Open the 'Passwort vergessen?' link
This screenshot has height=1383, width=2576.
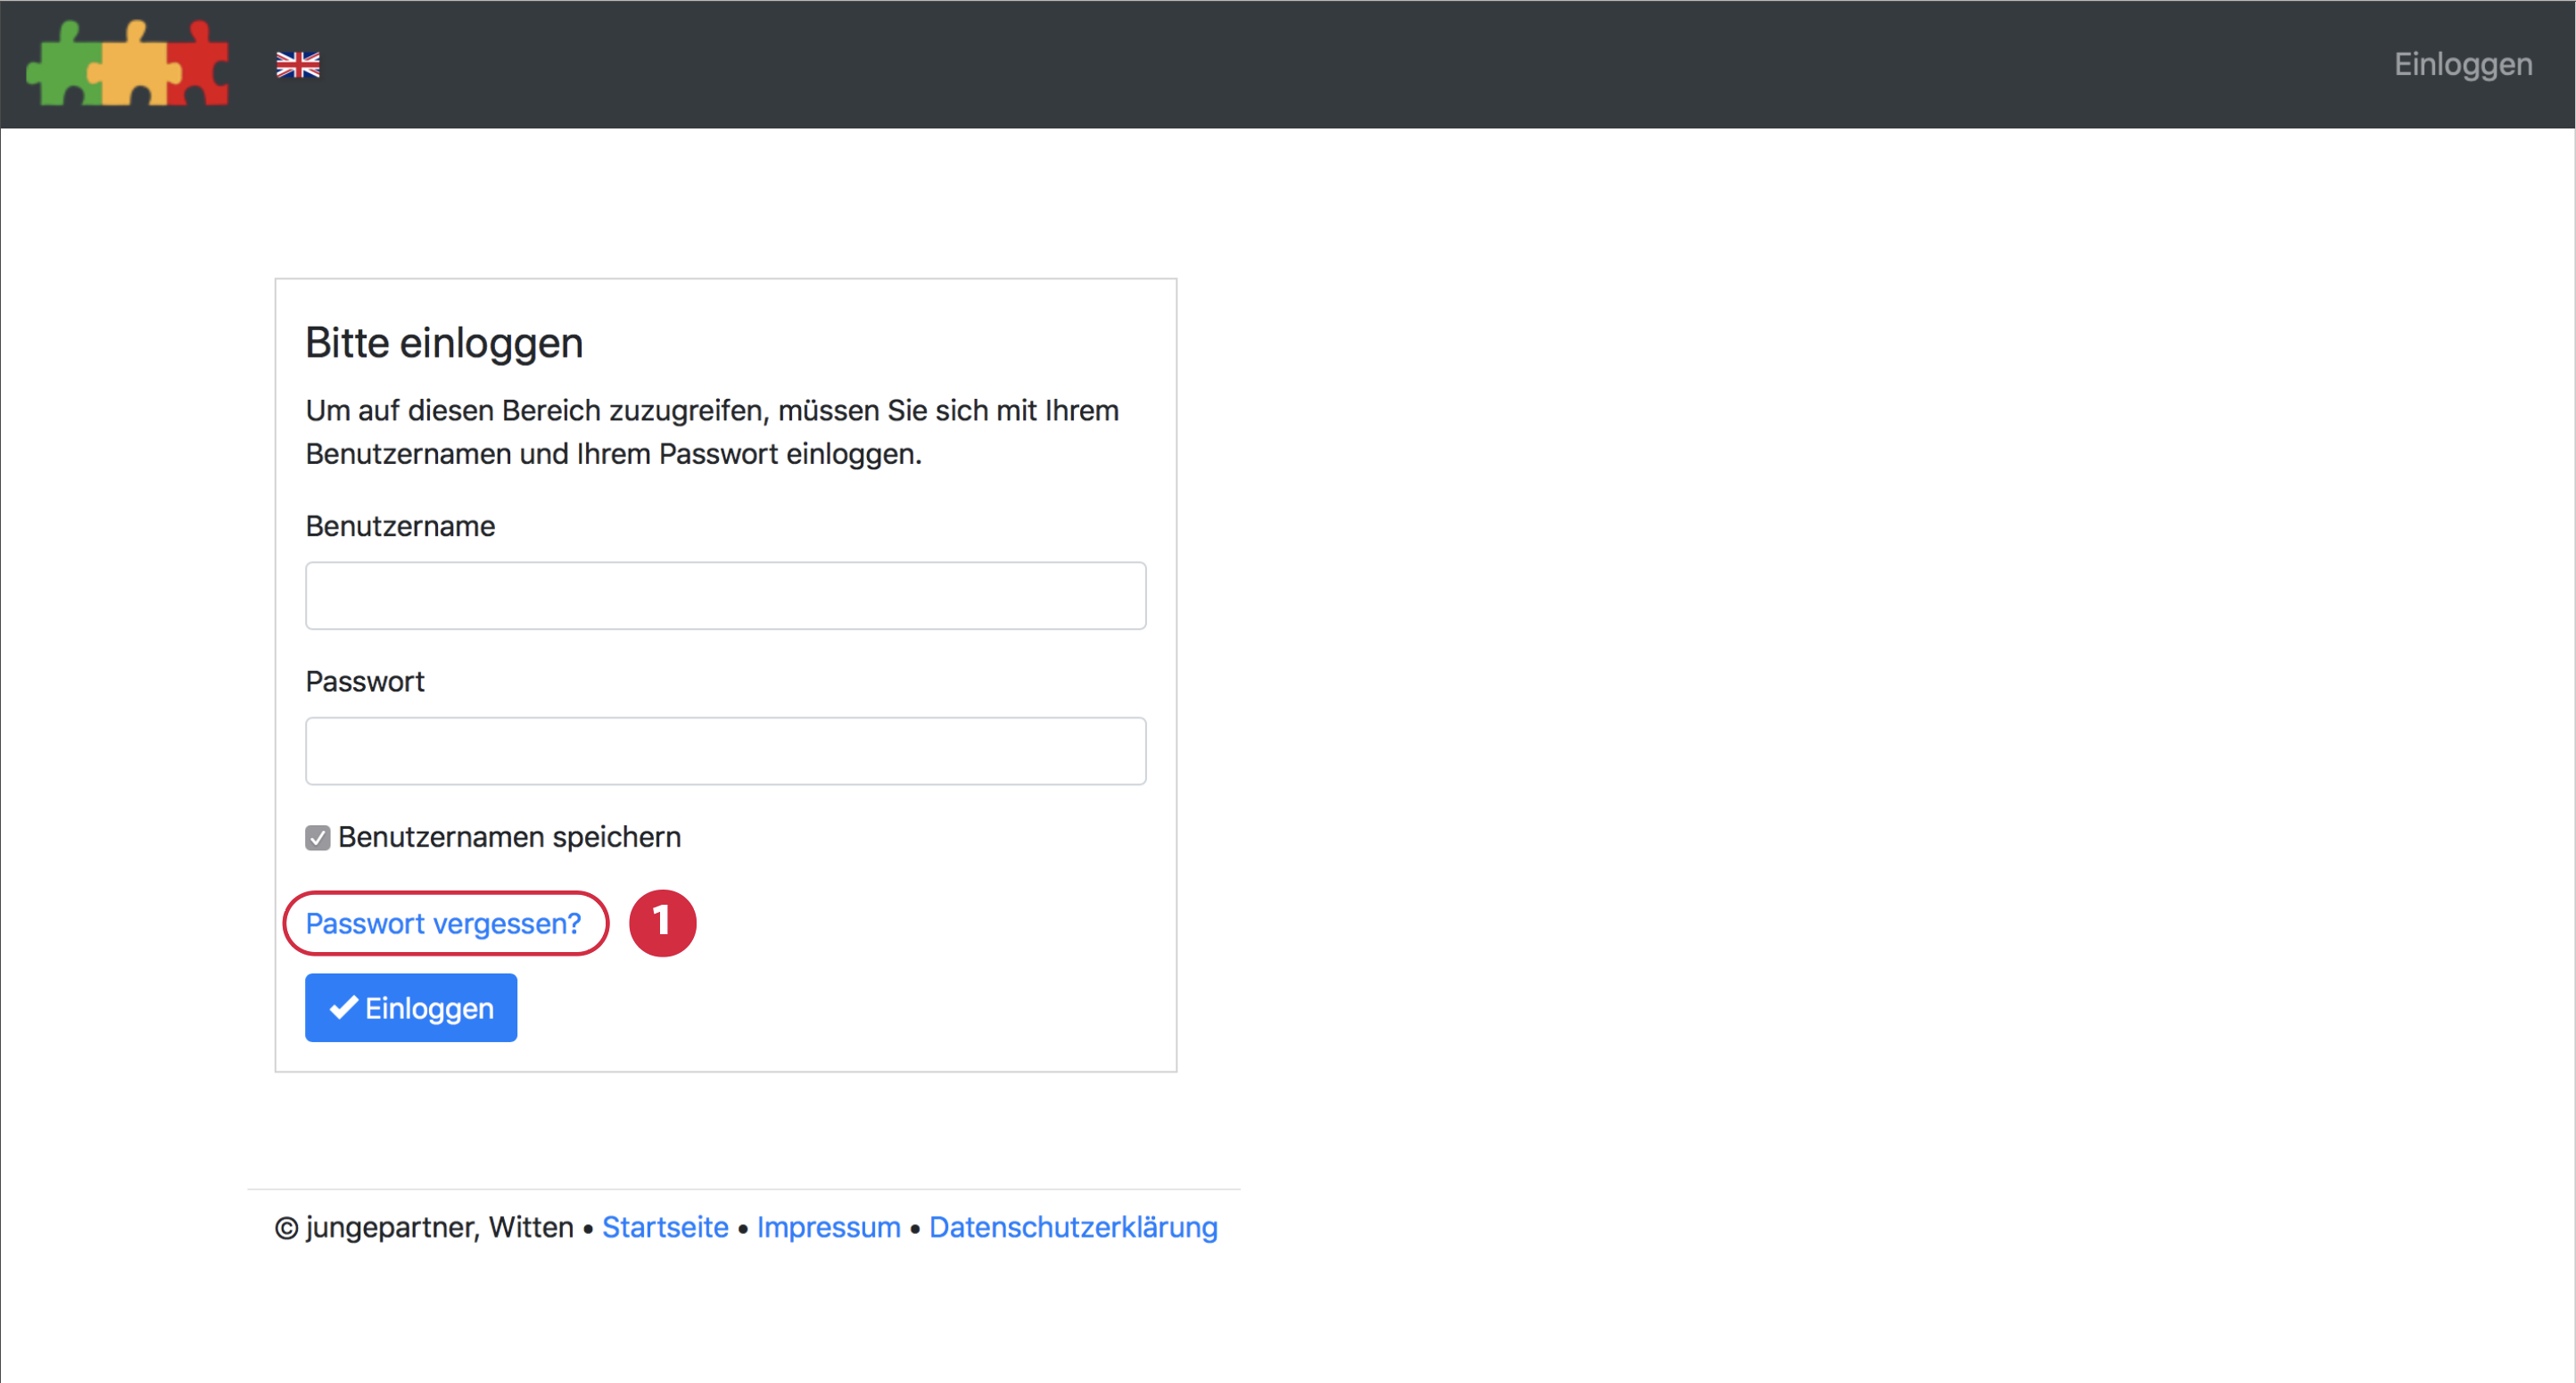point(443,923)
